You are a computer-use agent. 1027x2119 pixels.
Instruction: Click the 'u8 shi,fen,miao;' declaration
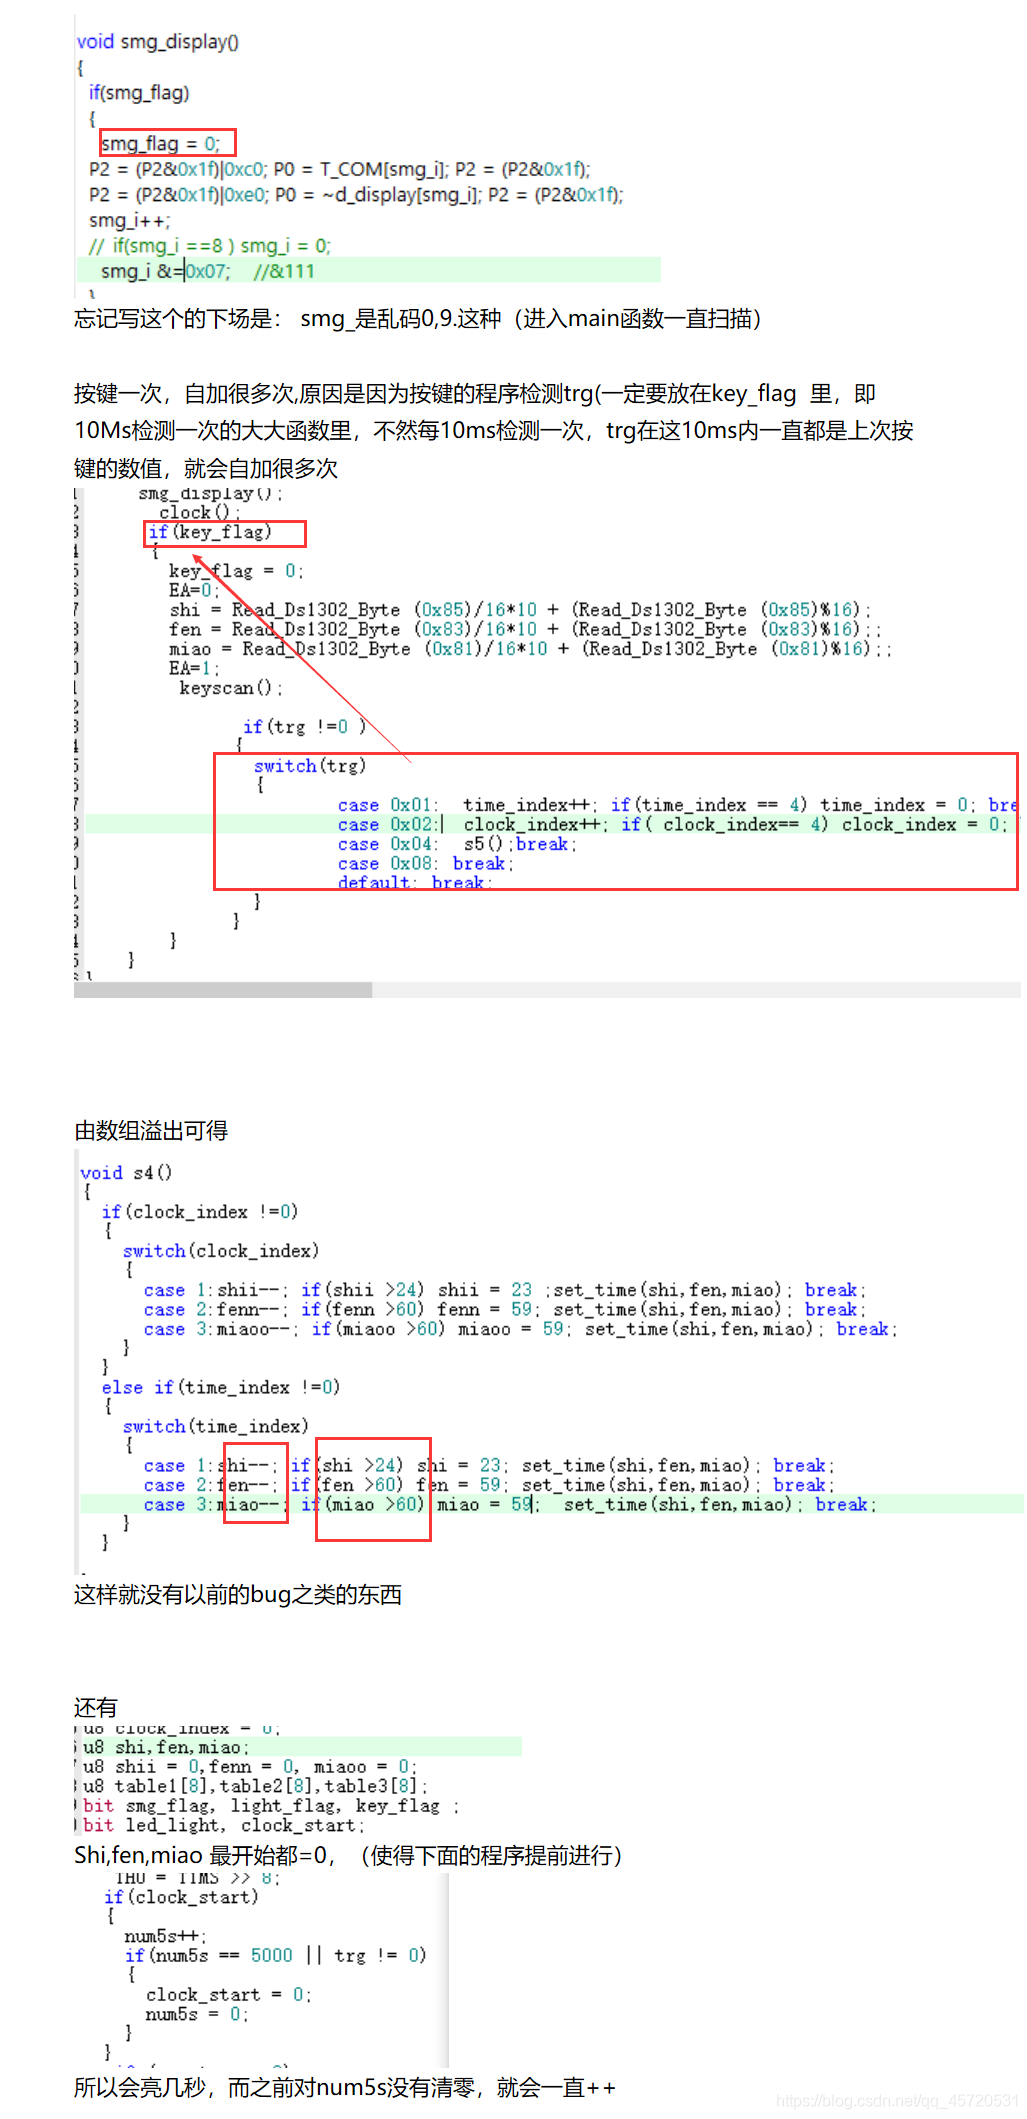click(x=167, y=1748)
